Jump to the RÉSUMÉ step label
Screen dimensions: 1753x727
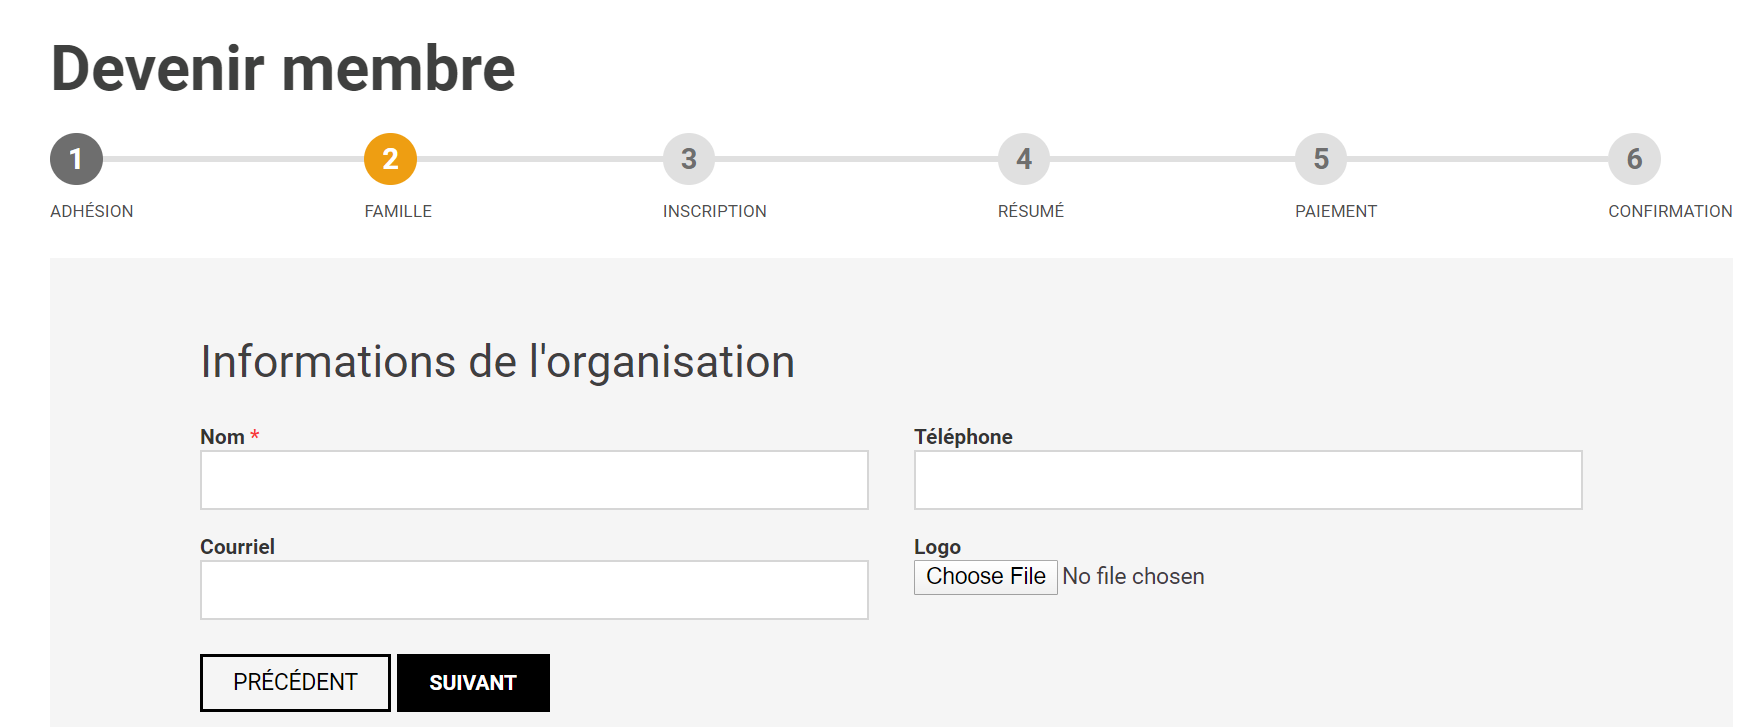pyautogui.click(x=1030, y=211)
